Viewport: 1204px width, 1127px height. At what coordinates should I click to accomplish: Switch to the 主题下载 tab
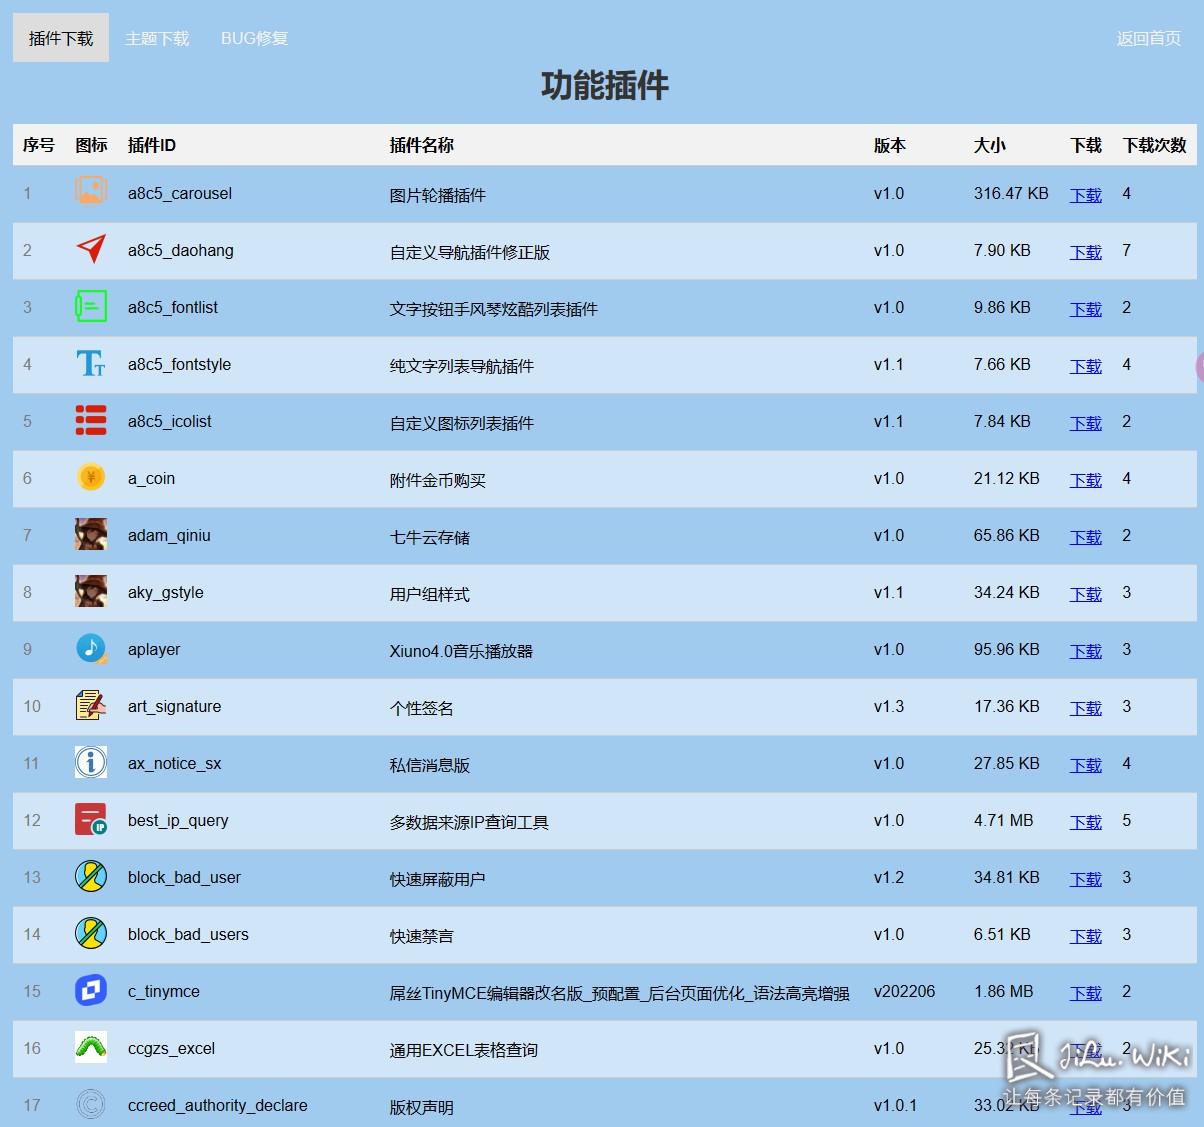(x=157, y=38)
